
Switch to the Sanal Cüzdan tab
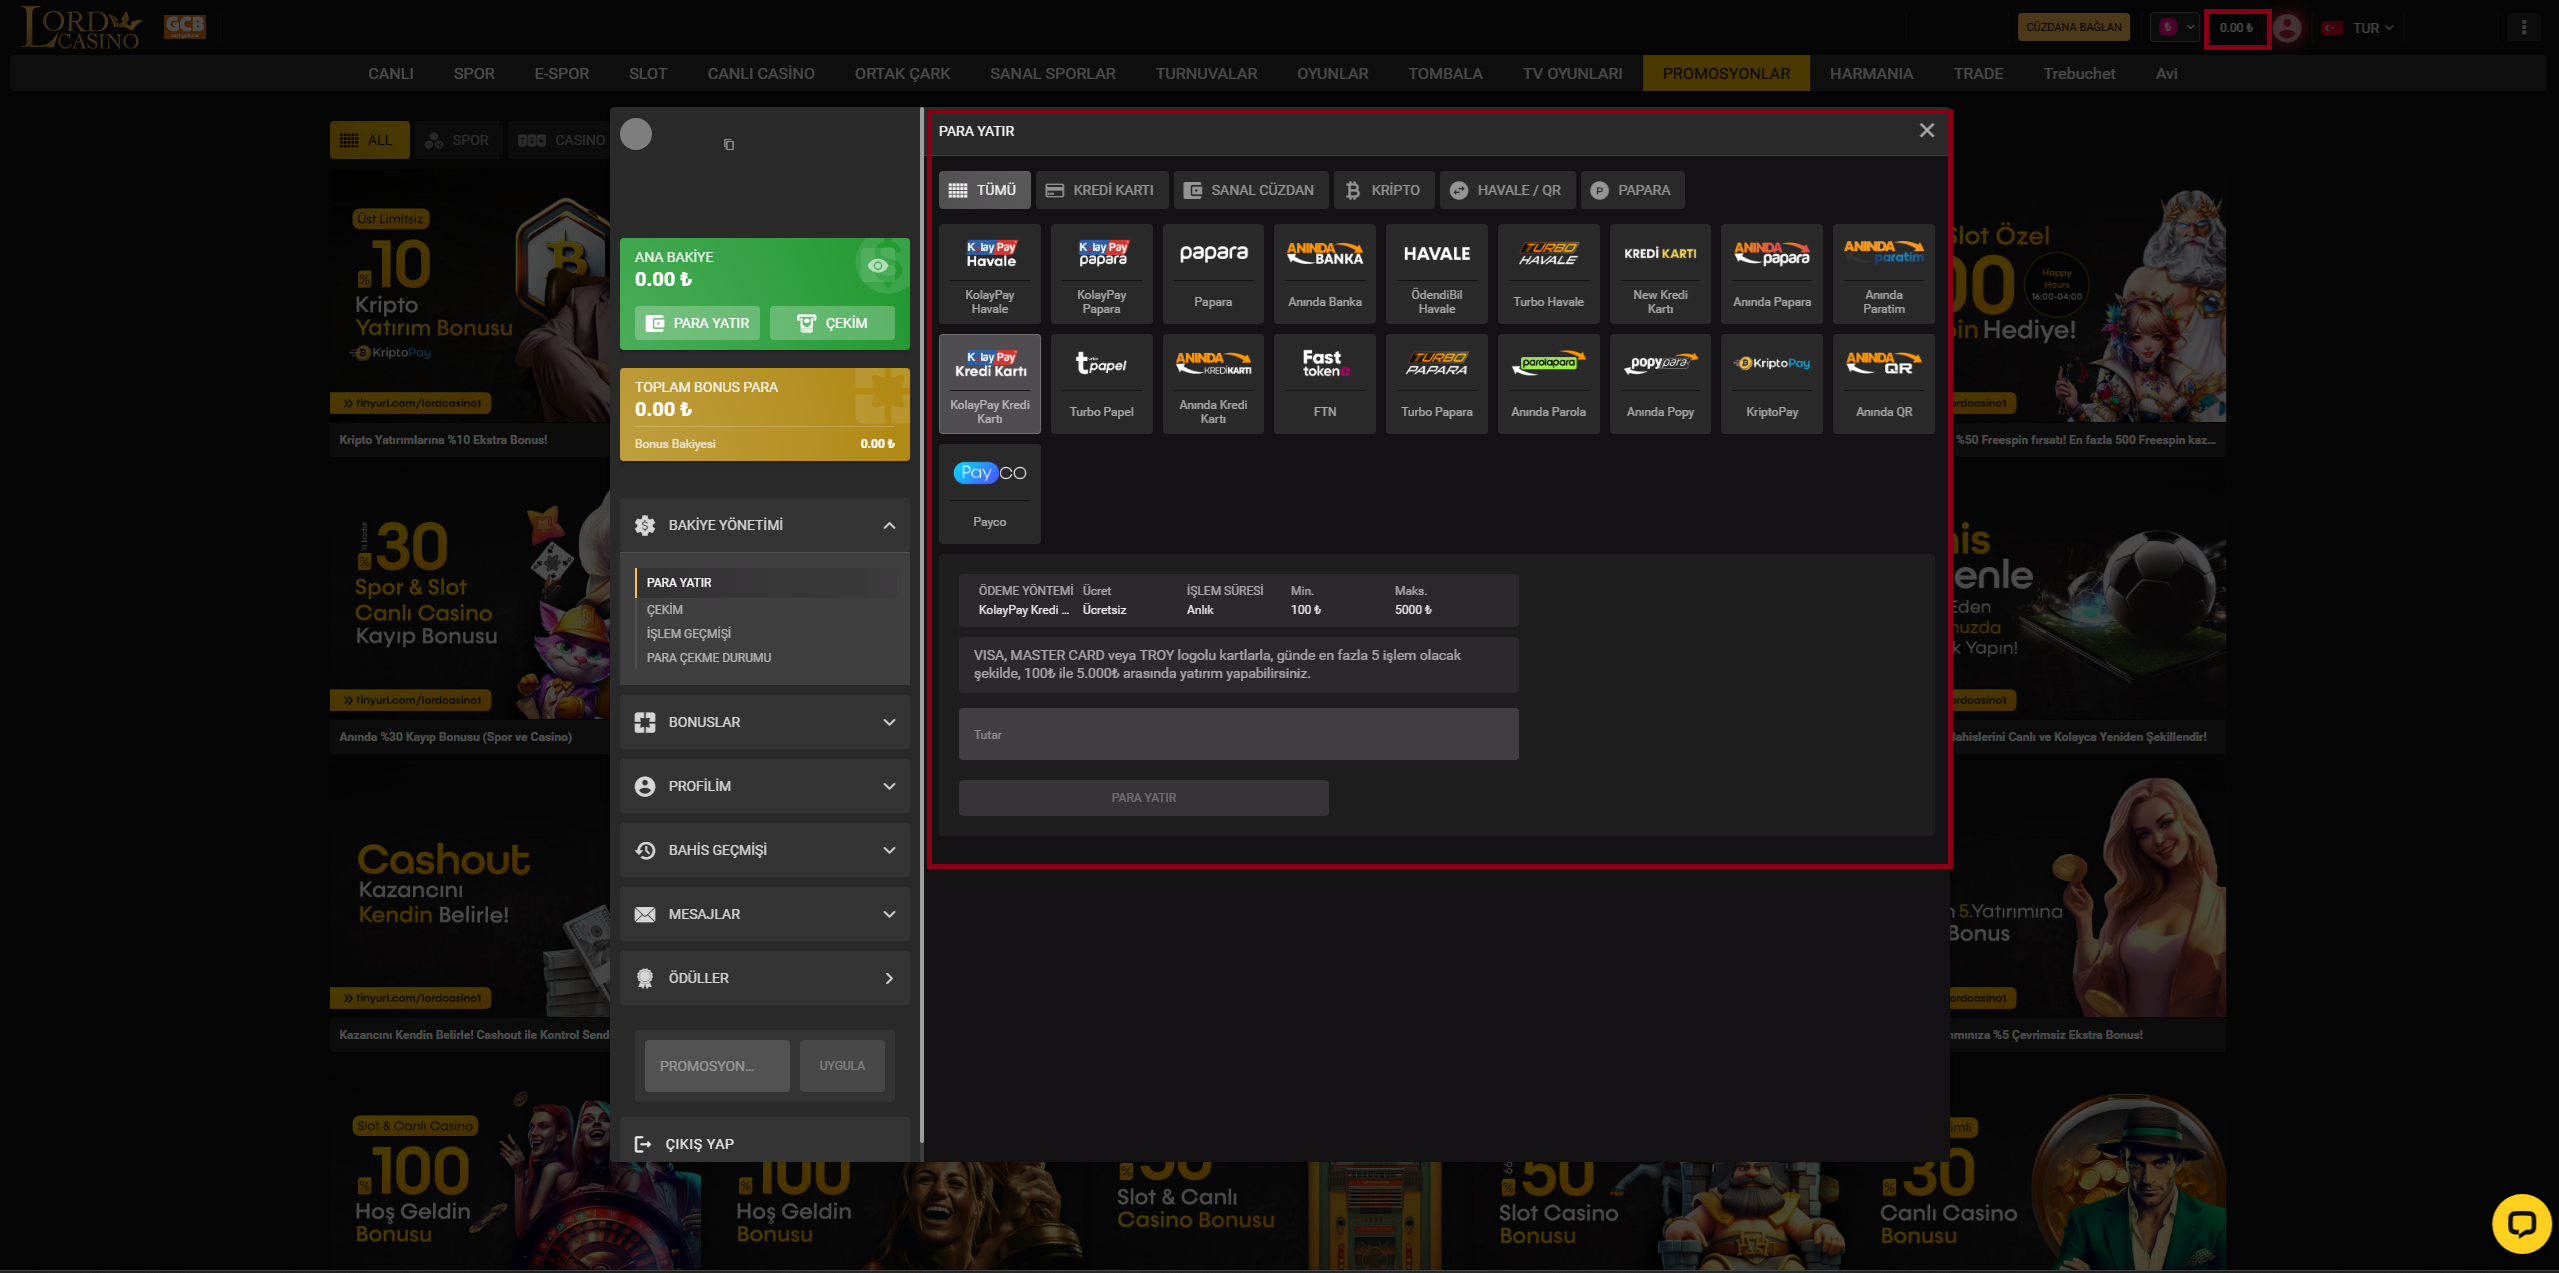click(1250, 190)
